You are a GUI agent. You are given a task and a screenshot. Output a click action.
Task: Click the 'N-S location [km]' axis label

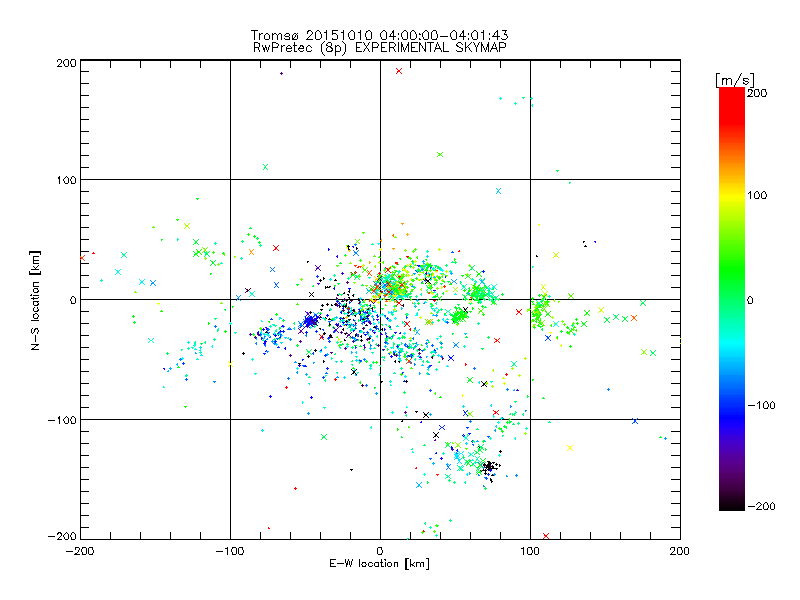(x=35, y=300)
